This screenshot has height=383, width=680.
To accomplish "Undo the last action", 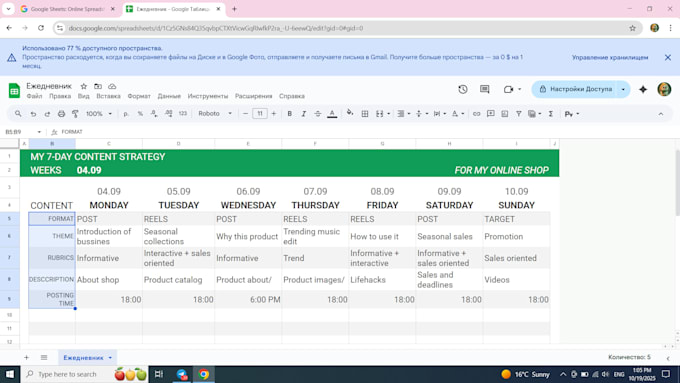I will click(33, 114).
